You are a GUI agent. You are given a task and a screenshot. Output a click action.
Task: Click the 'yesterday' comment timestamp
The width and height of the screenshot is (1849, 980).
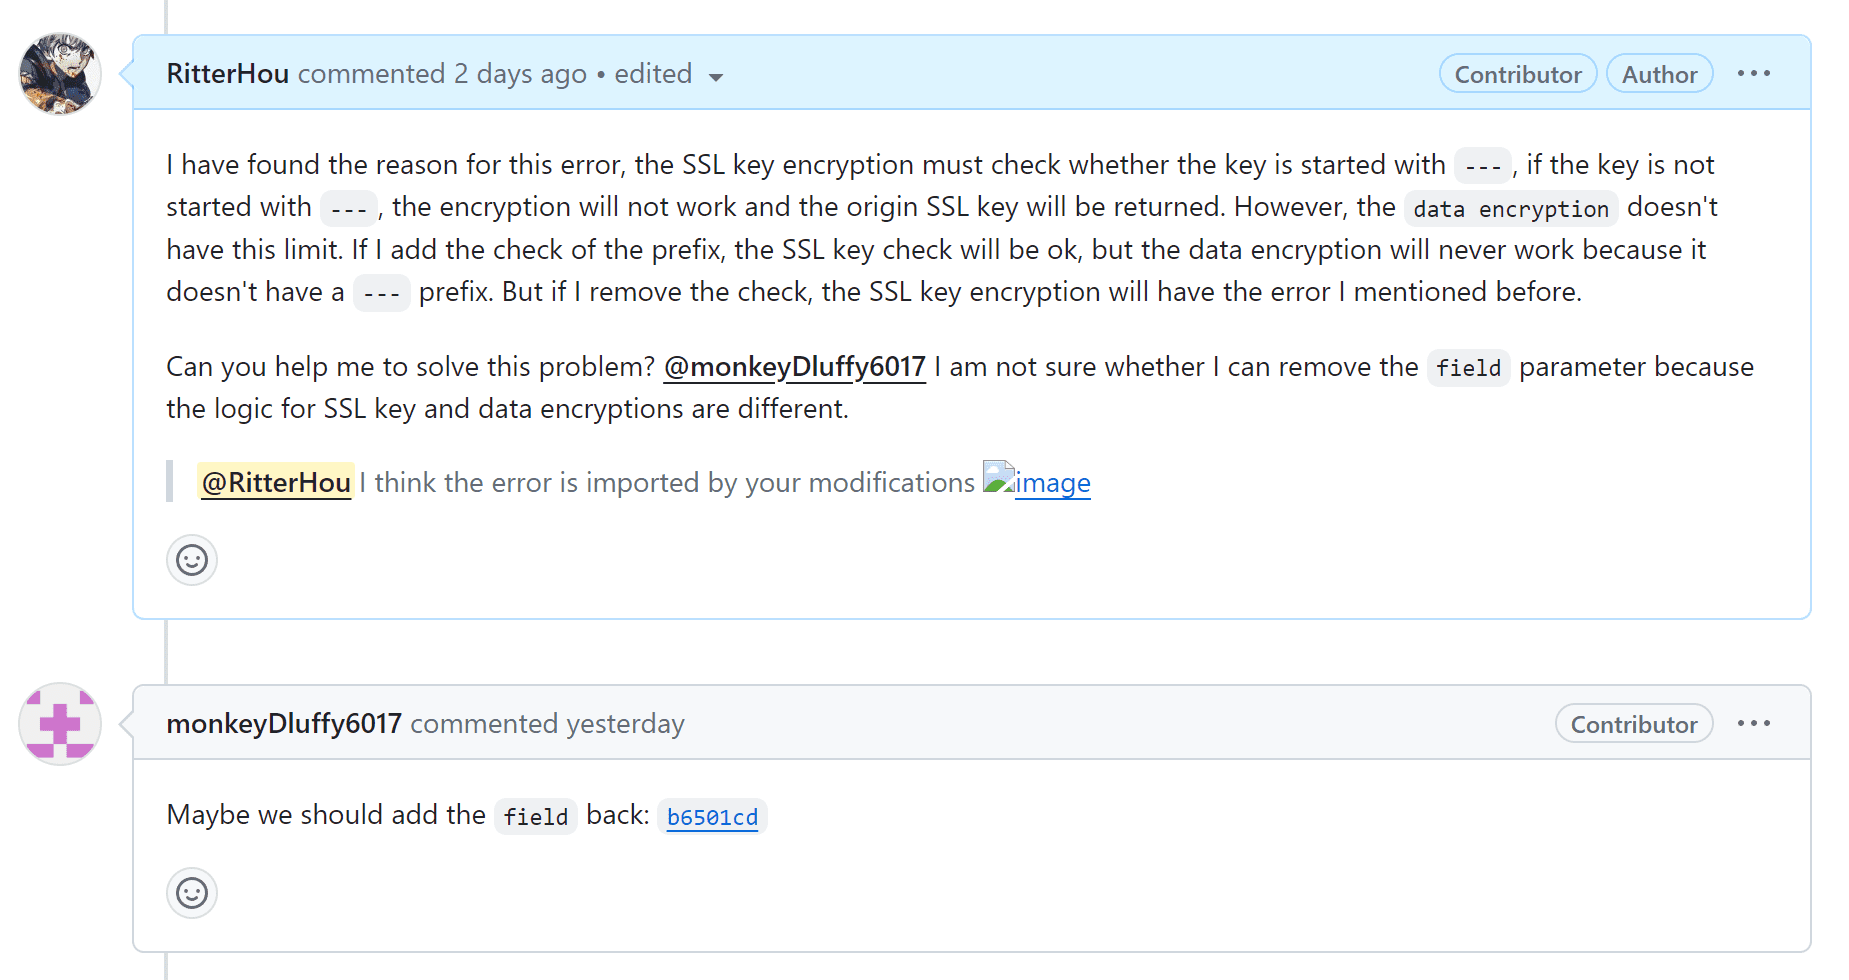coord(625,724)
